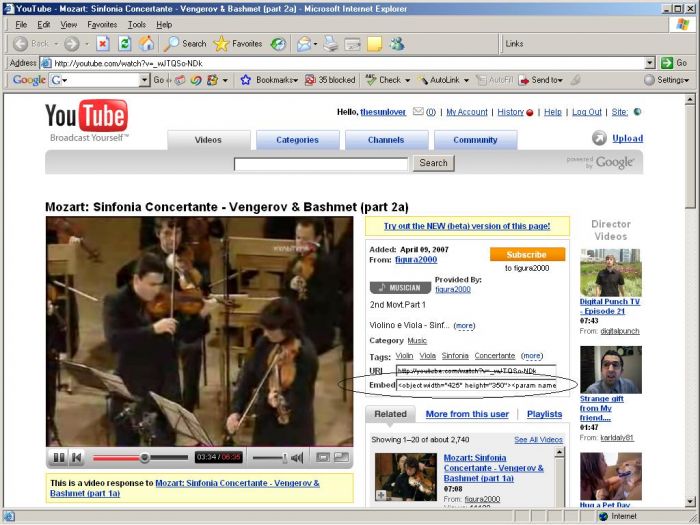Open the View menu

click(68, 25)
